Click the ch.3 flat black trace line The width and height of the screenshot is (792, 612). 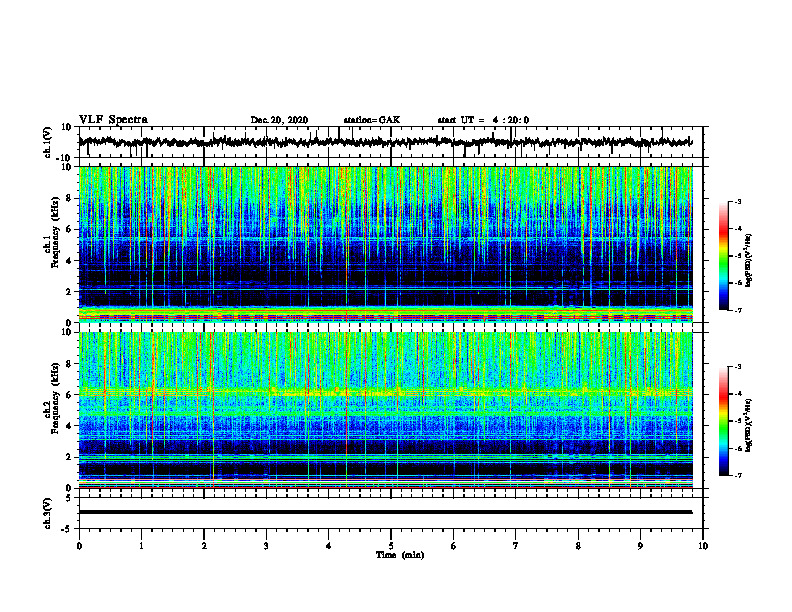click(385, 512)
